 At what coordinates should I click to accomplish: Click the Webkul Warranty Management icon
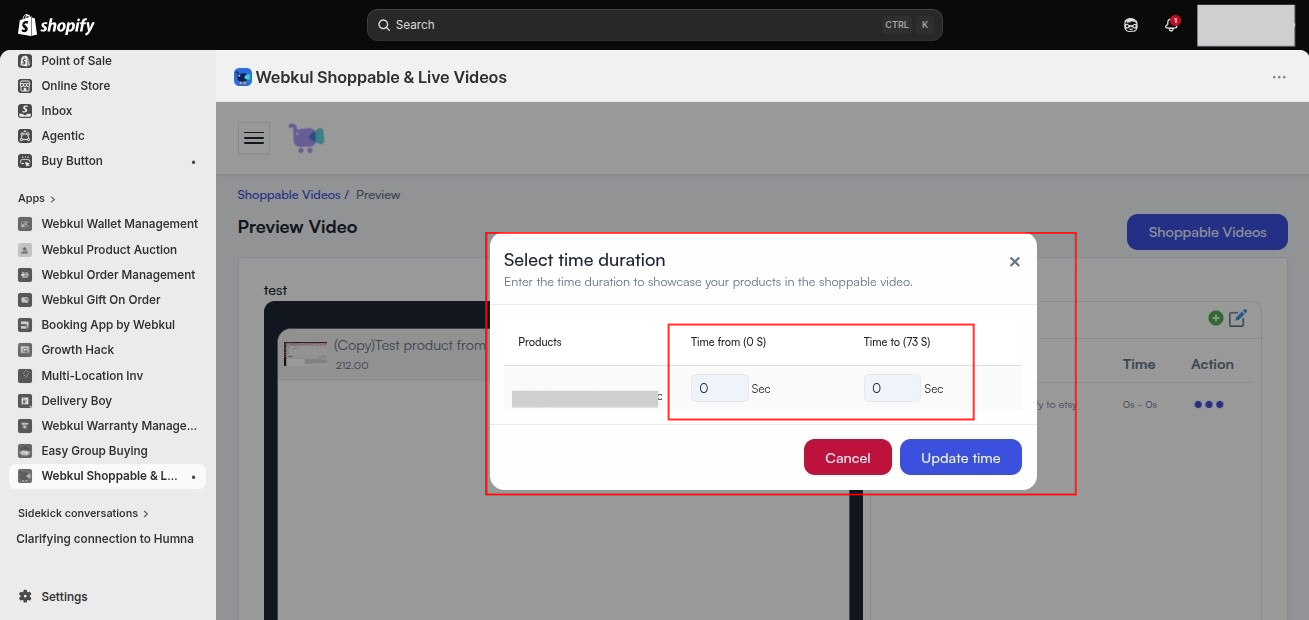click(x=25, y=426)
